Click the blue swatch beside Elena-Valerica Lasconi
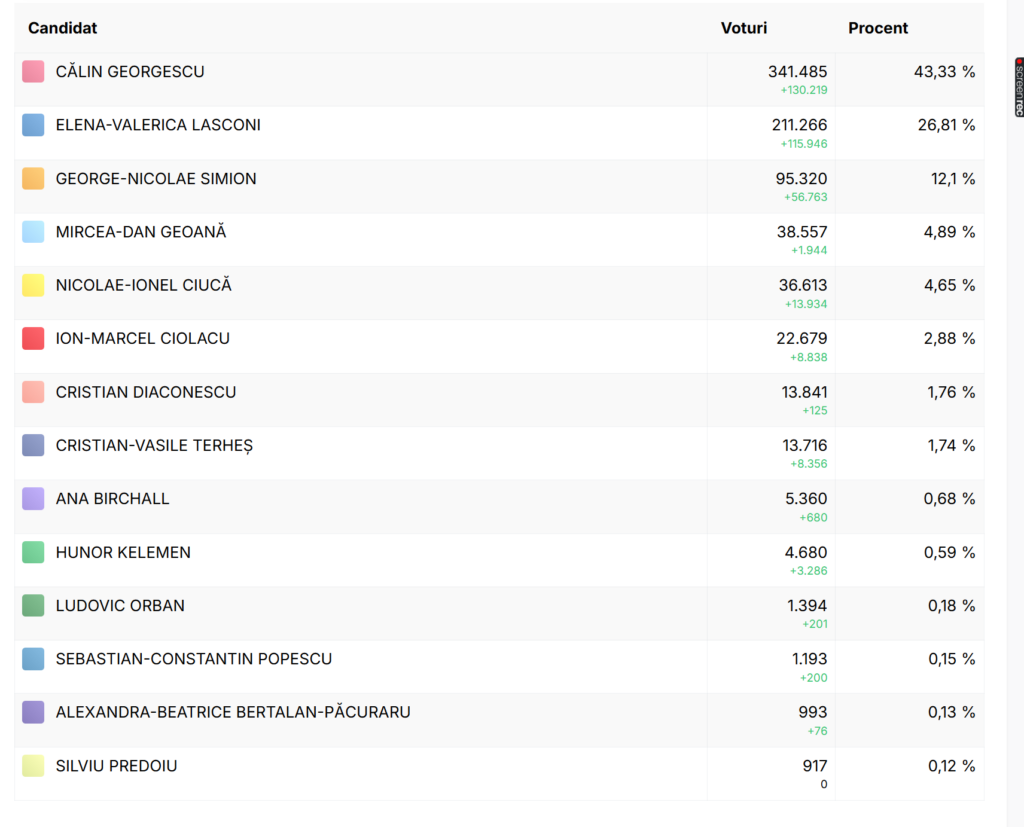1024x827 pixels. coord(33,125)
